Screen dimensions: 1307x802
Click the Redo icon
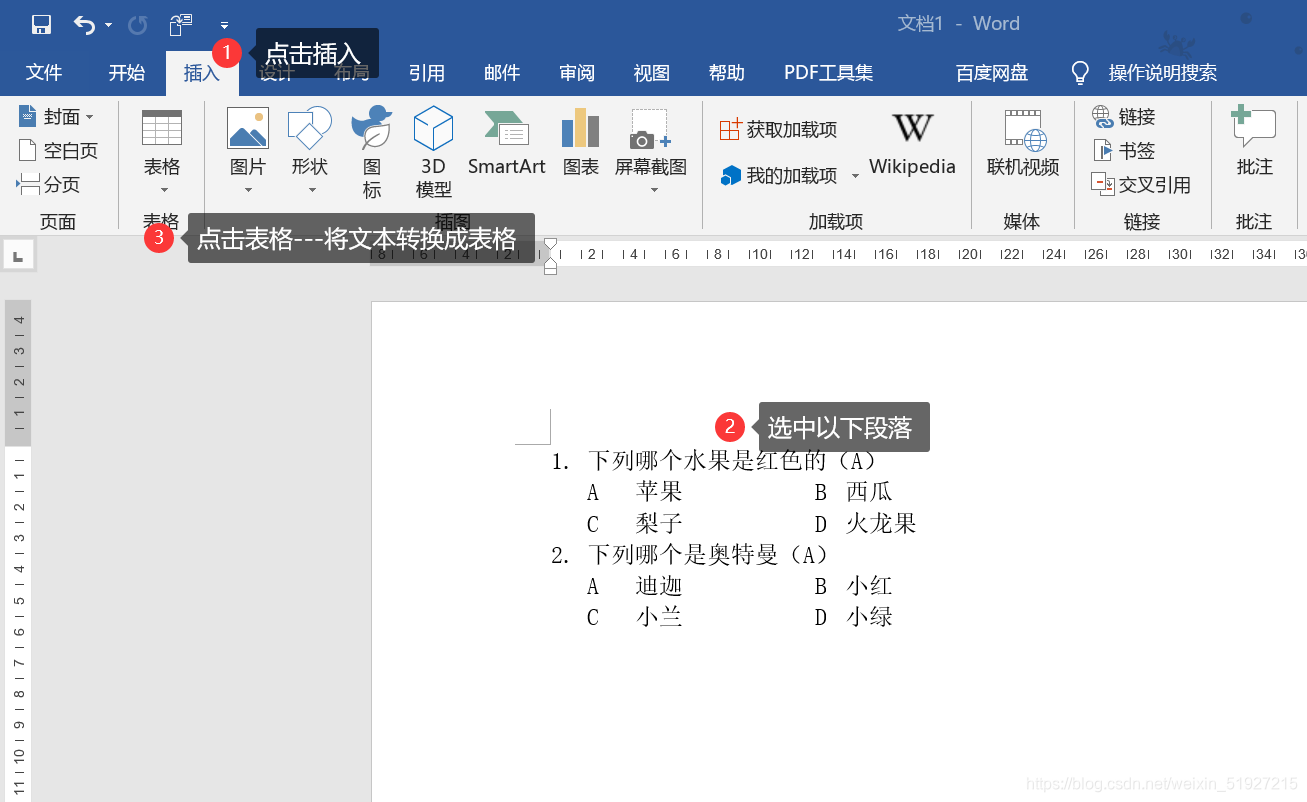point(138,25)
